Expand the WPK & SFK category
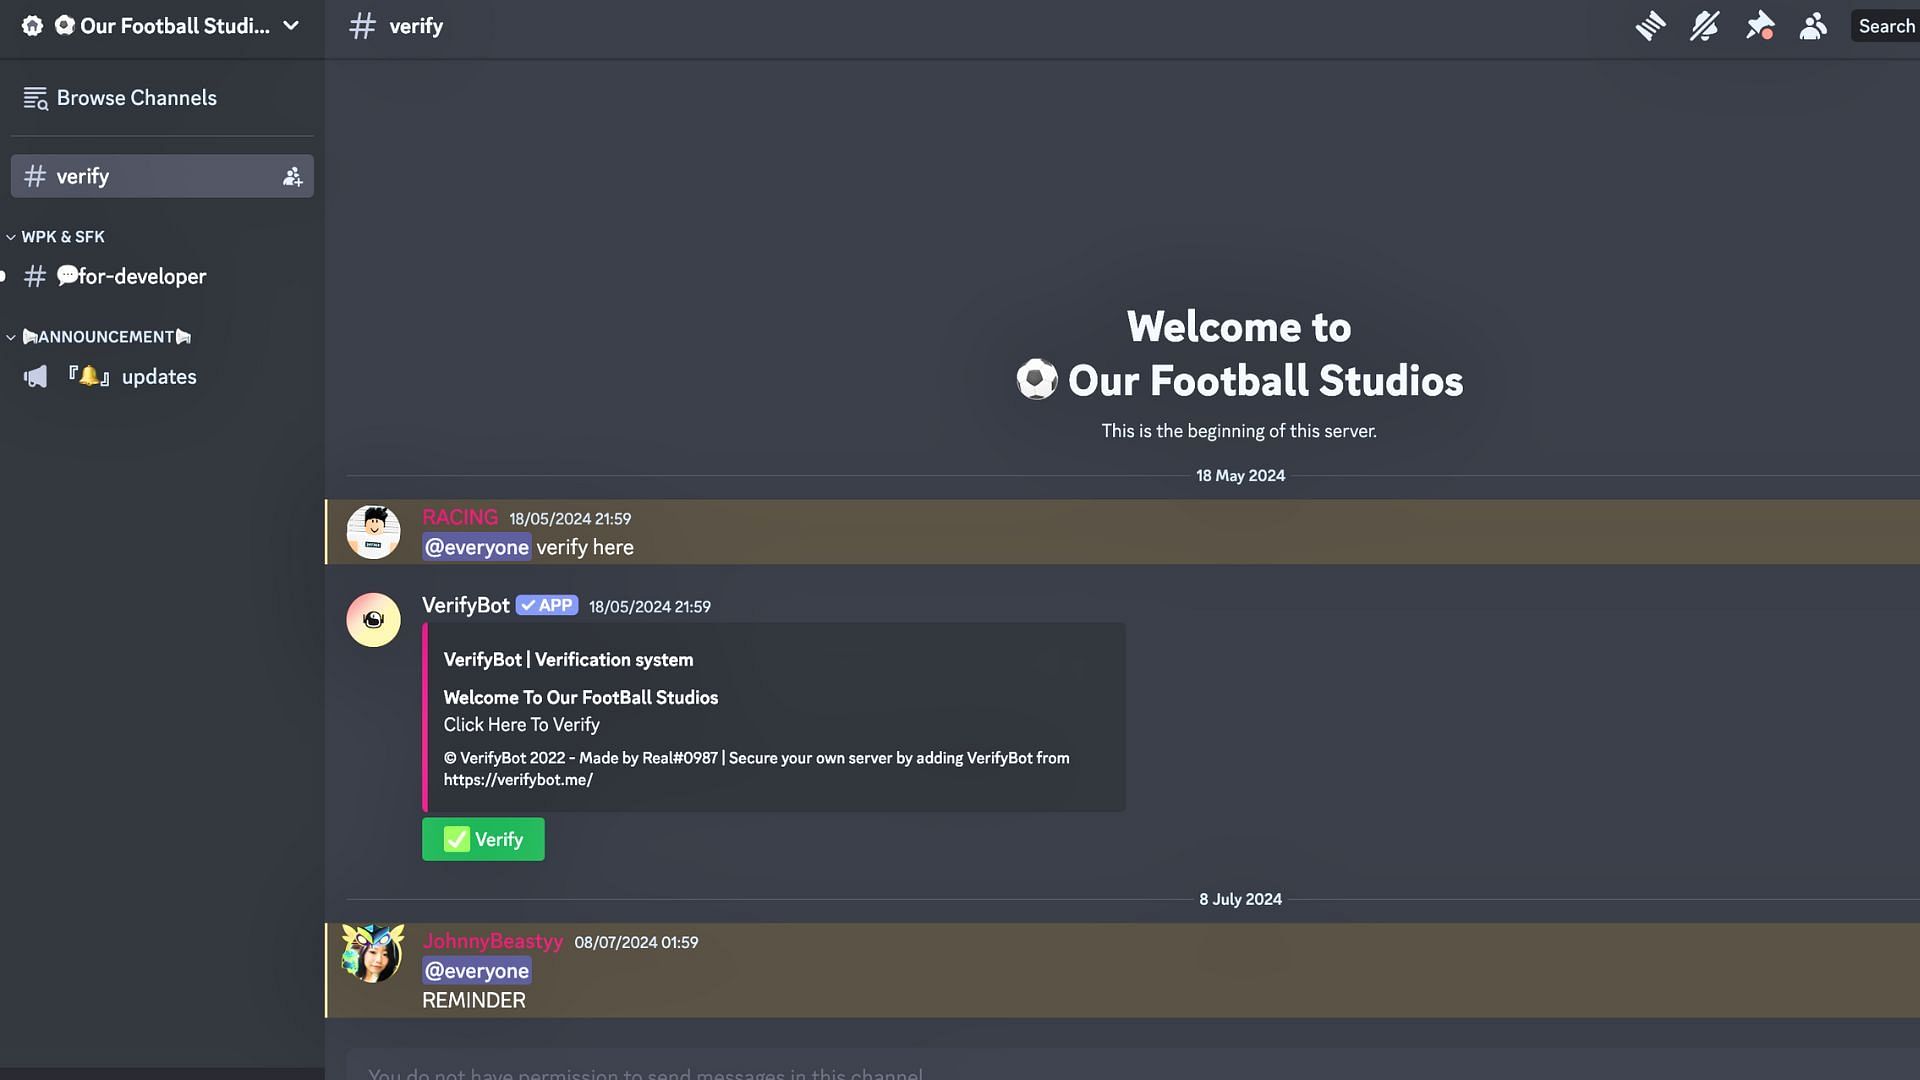Screen dimensions: 1920x1080 click(x=62, y=236)
